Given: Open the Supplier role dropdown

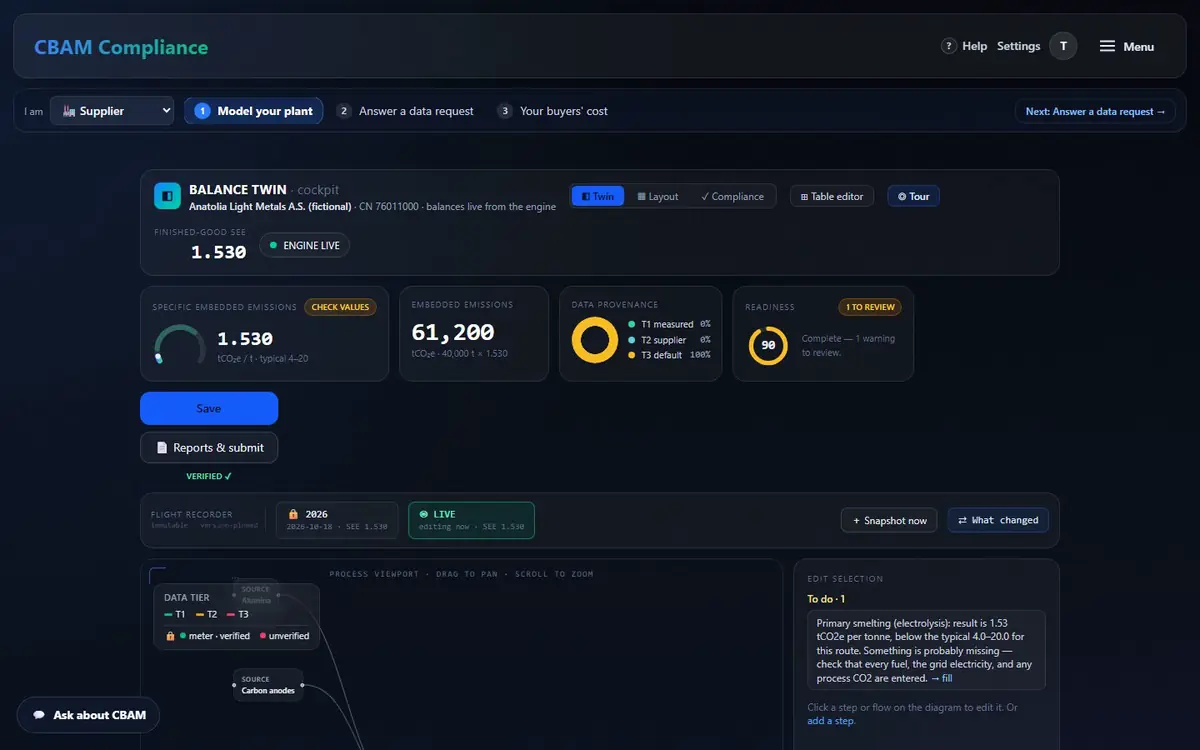Looking at the screenshot, I should [112, 111].
